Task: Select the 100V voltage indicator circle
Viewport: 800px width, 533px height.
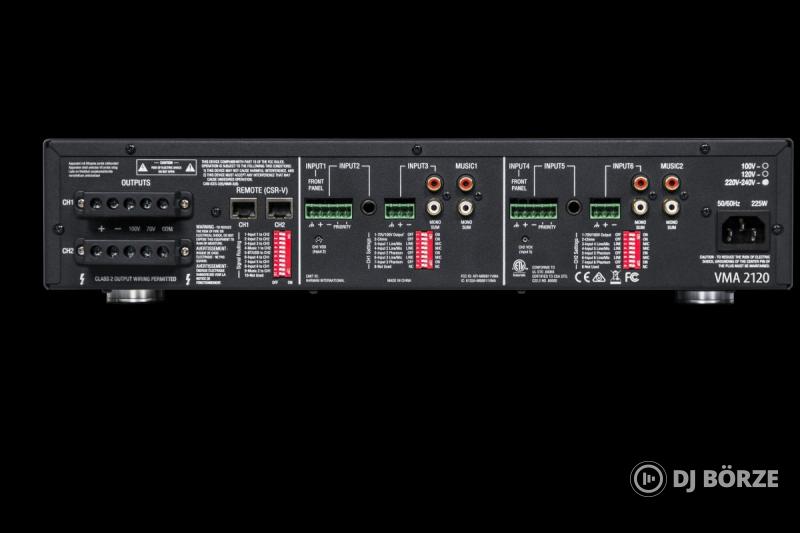Action: (765, 166)
